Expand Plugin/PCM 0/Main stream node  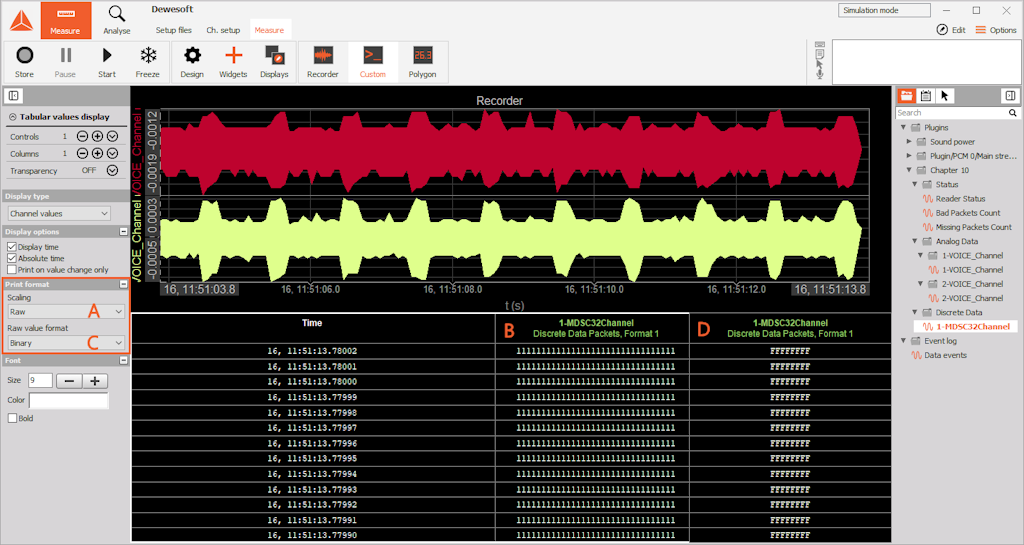[x=909, y=156]
